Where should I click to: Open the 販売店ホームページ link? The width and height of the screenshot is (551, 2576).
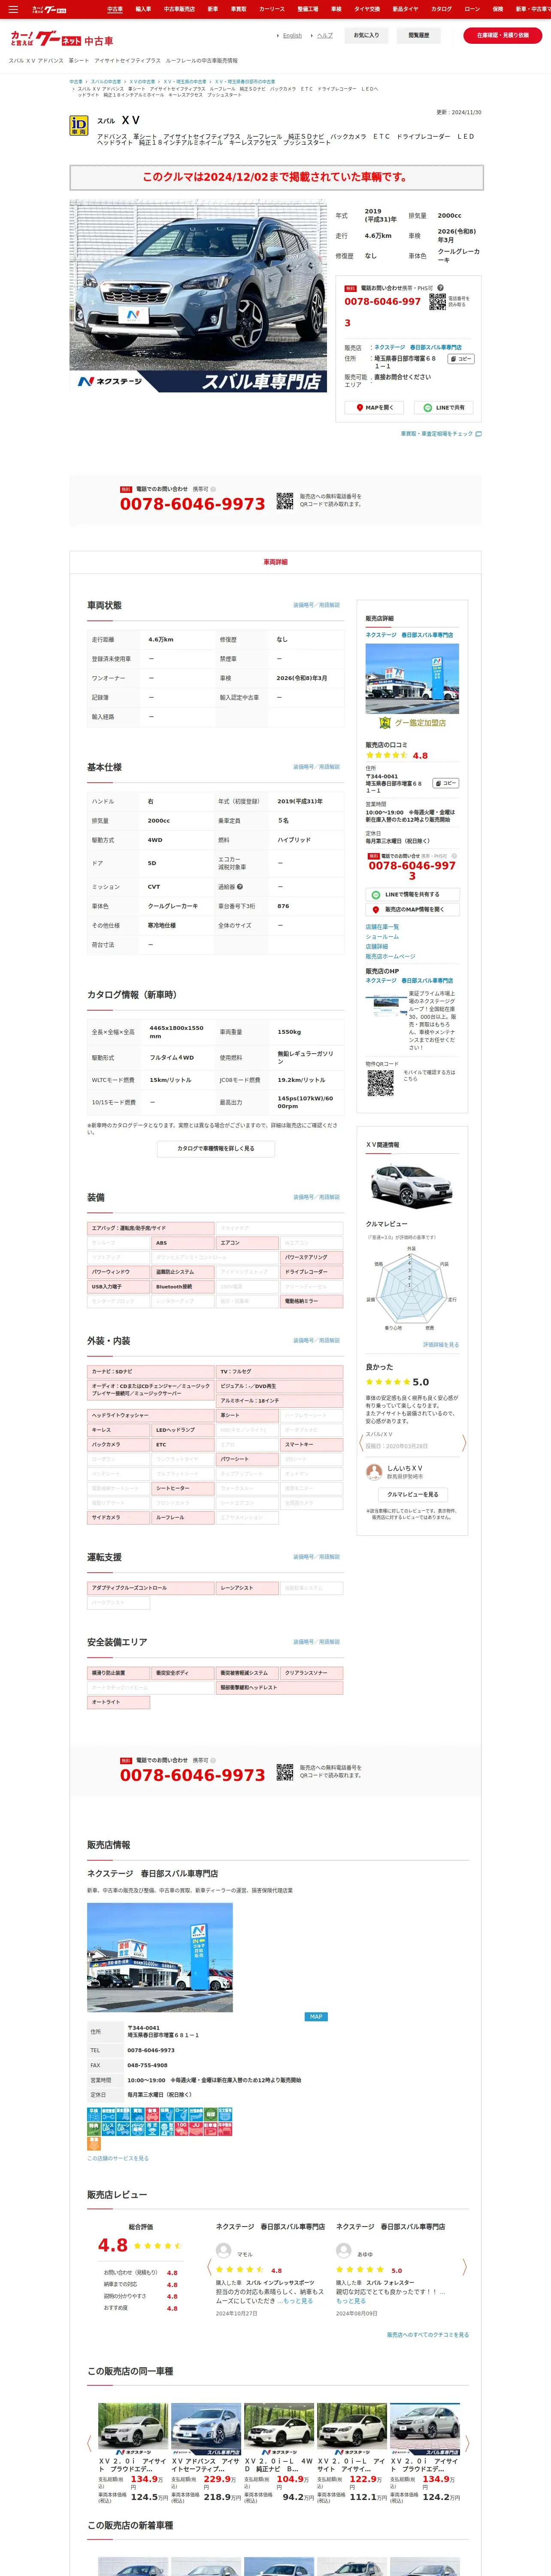(x=390, y=956)
